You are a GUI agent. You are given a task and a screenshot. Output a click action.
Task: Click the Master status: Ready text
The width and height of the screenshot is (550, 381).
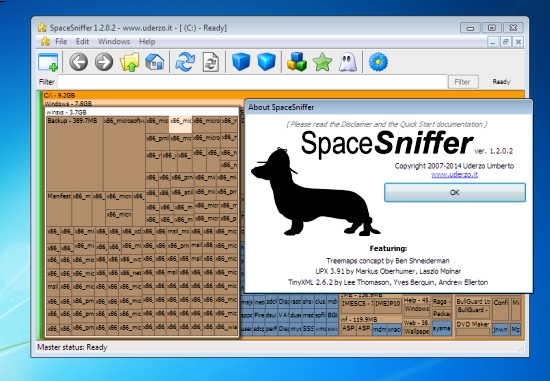pos(72,347)
